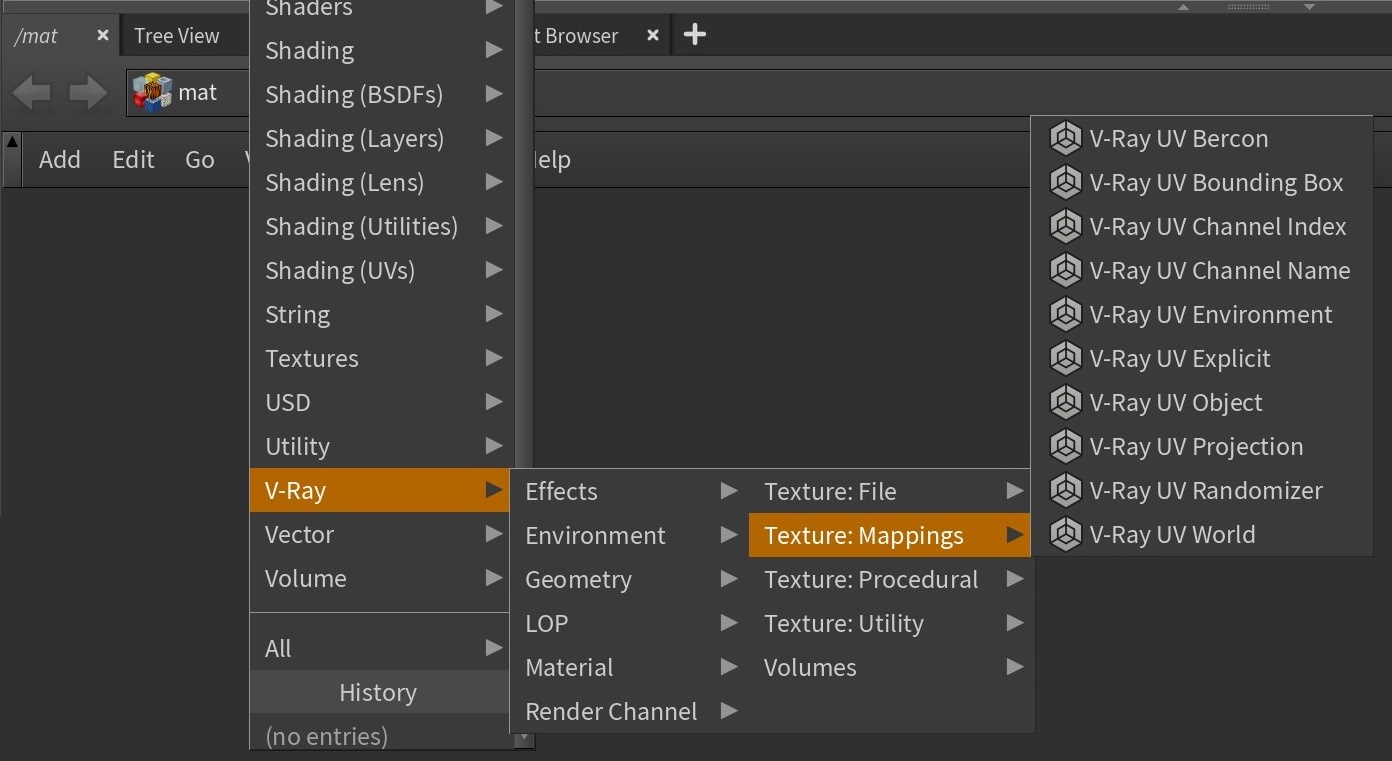
Task: Open the Textures submenu
Action: pyautogui.click(x=382, y=358)
